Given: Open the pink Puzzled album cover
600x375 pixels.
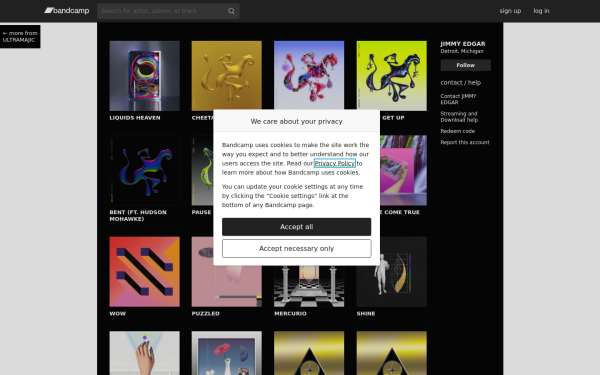Looking at the screenshot, I should (x=227, y=286).
